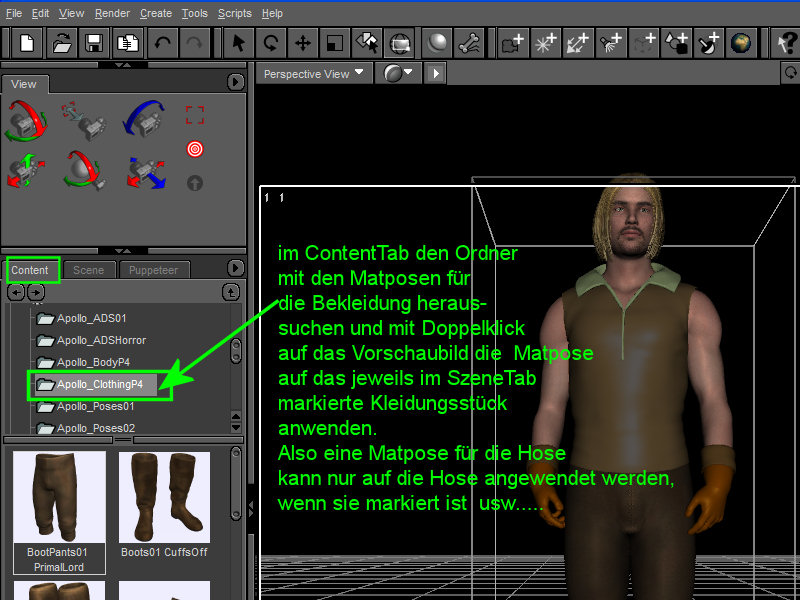Switch to the Puppeteer tab
The height and width of the screenshot is (600, 800).
click(154, 270)
